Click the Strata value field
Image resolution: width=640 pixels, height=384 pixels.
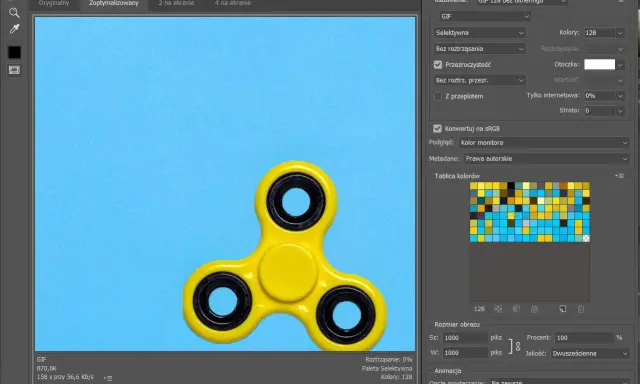[599, 111]
